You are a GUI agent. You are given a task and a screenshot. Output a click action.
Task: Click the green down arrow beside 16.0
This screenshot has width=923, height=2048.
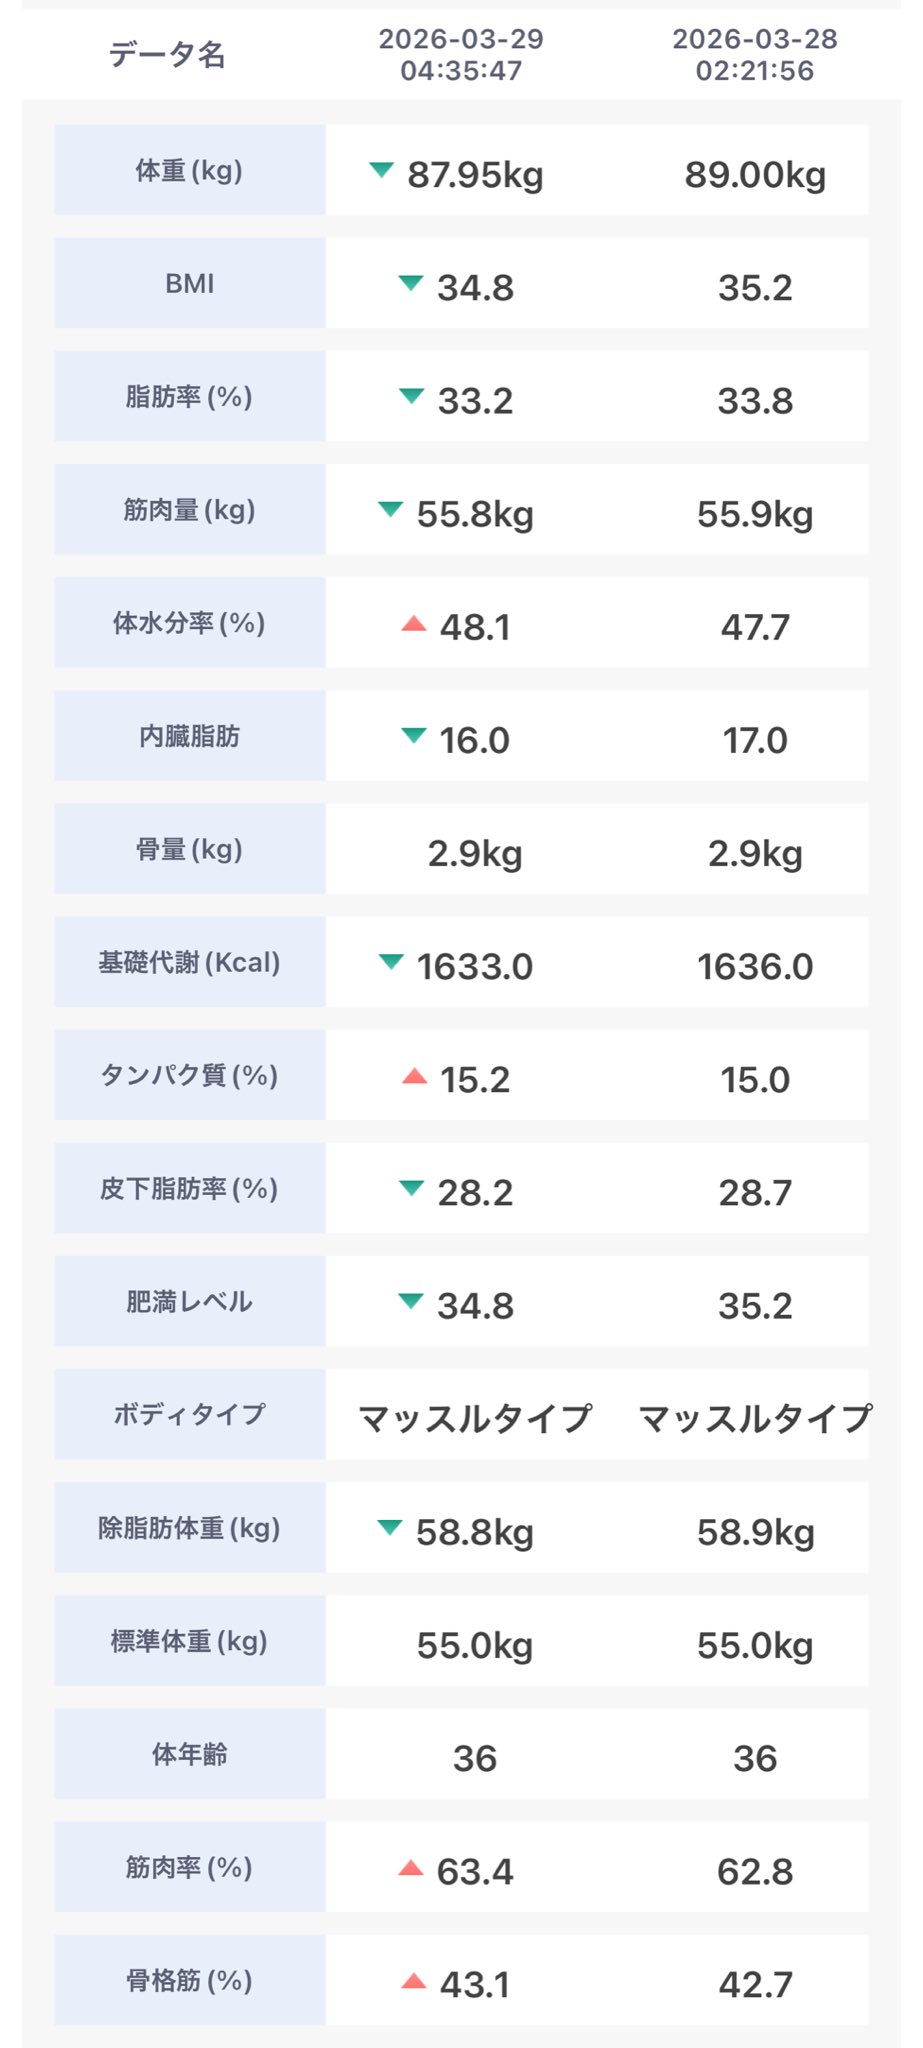pyautogui.click(x=413, y=736)
